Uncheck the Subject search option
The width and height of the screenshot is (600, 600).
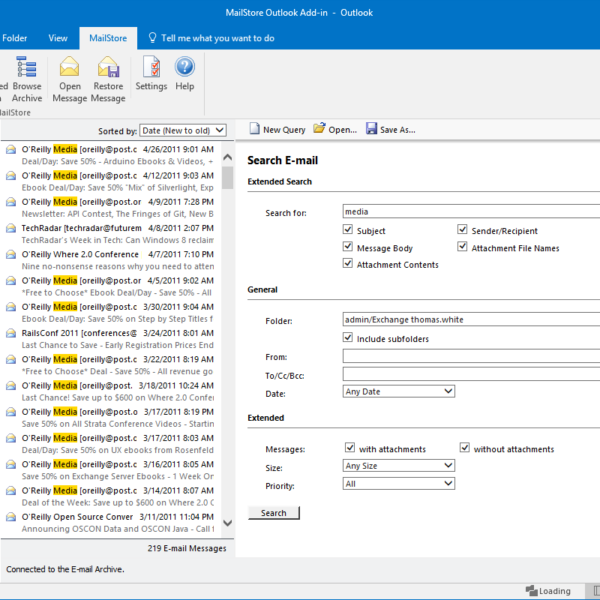[347, 230]
